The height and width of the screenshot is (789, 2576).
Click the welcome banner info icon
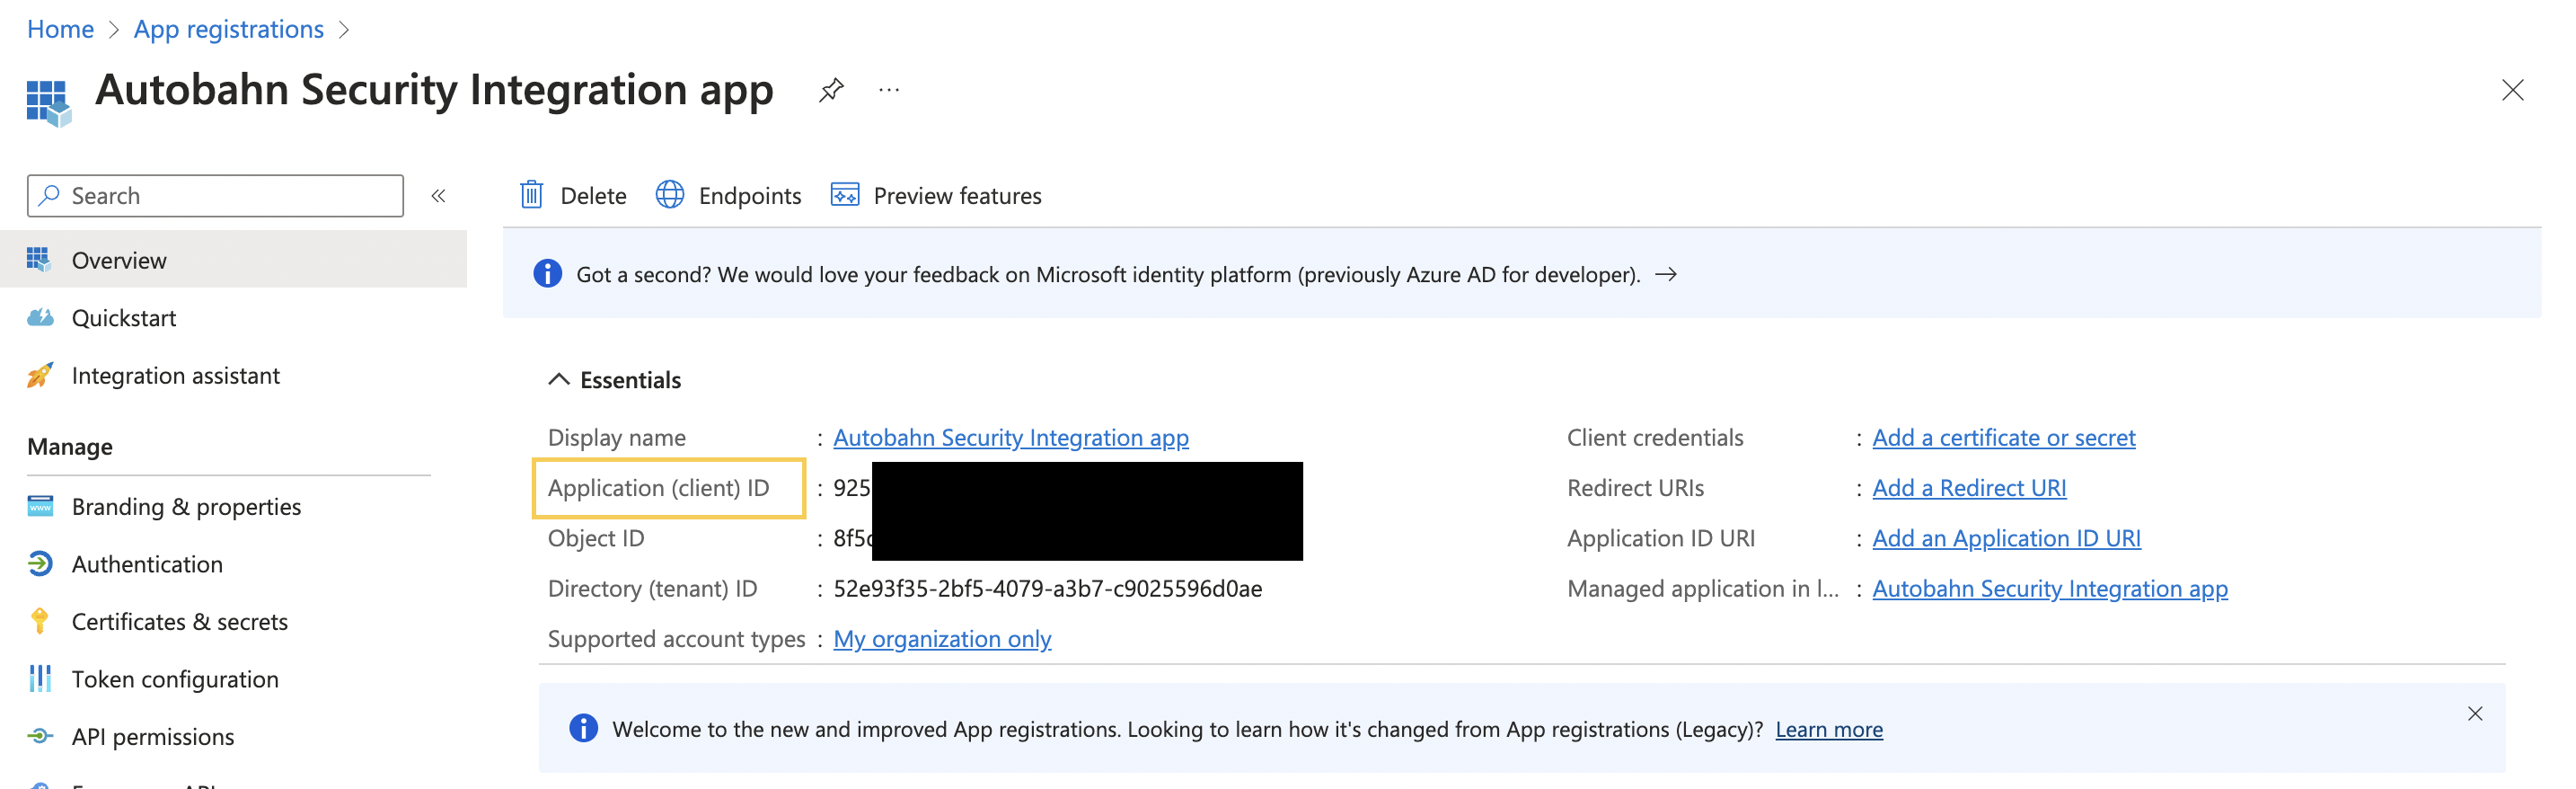point(583,728)
